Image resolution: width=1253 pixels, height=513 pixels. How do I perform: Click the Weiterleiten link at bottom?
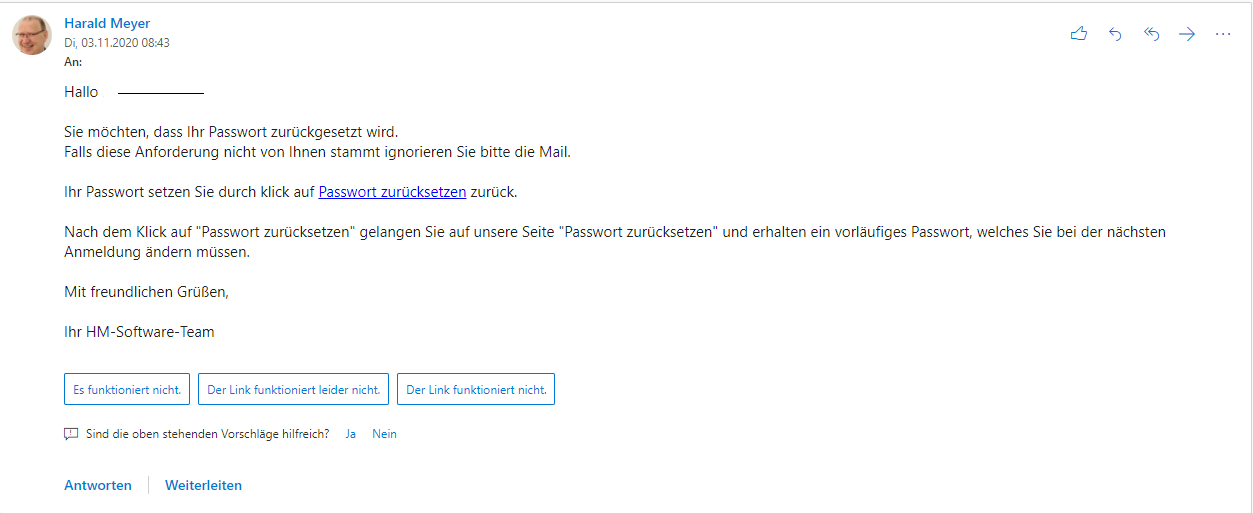(203, 485)
